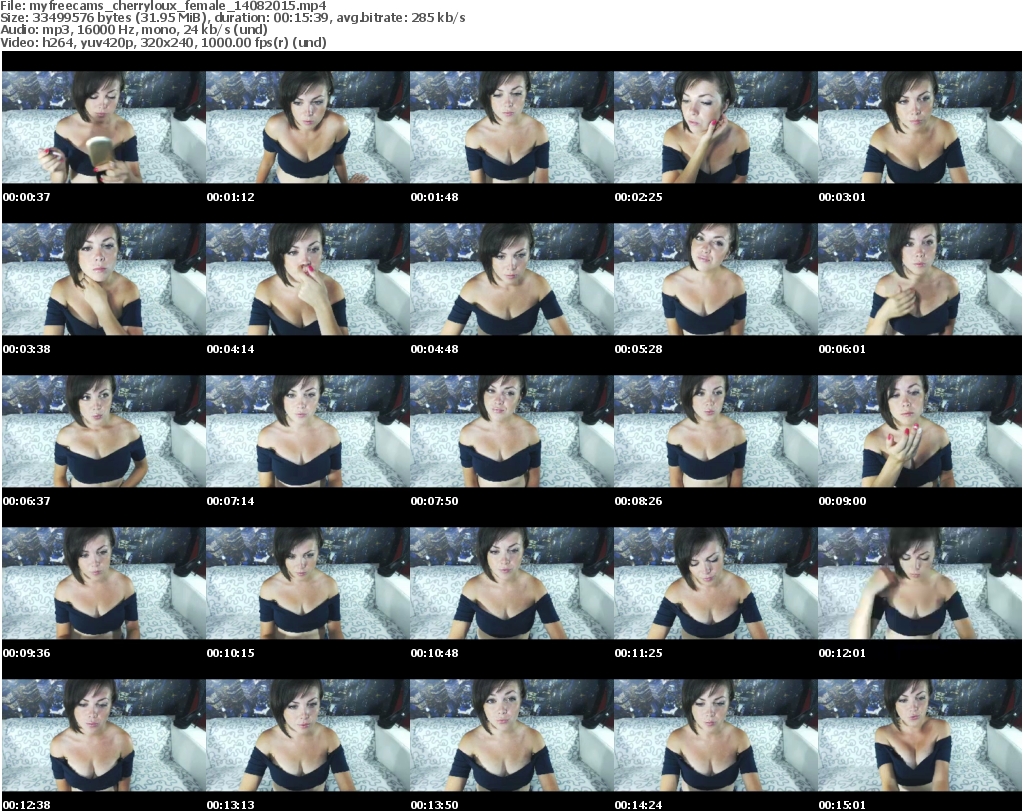The height and width of the screenshot is (811, 1024).
Task: Click the timestamp label '00:12:01'
Action: 842,653
